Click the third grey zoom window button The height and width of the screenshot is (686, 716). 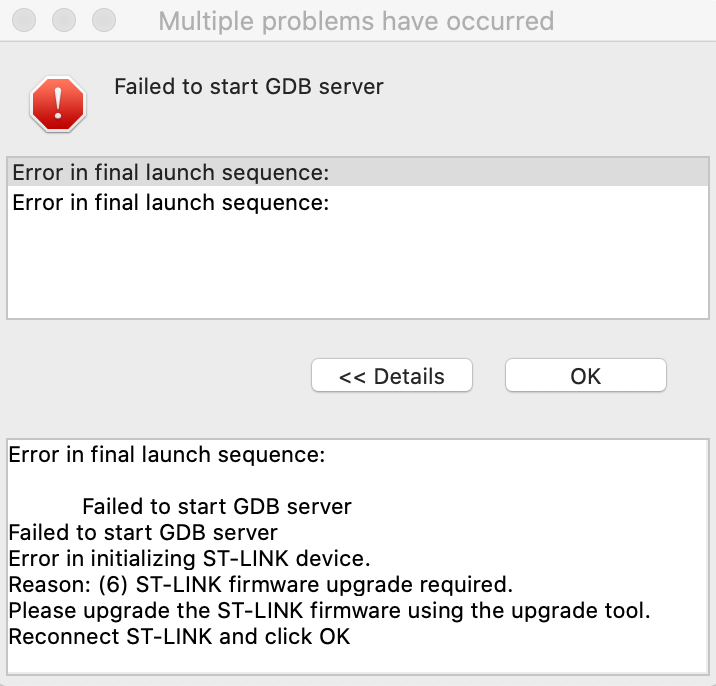click(x=104, y=21)
